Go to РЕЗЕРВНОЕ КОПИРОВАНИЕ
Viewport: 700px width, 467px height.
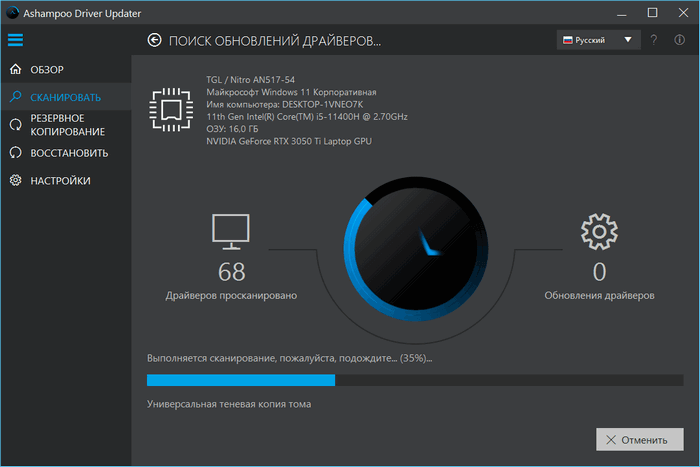(66, 125)
